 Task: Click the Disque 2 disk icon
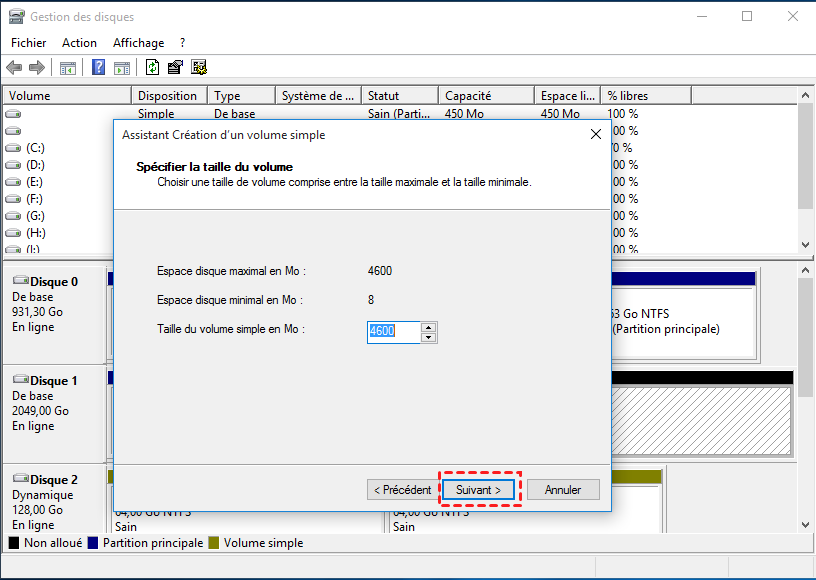point(21,478)
